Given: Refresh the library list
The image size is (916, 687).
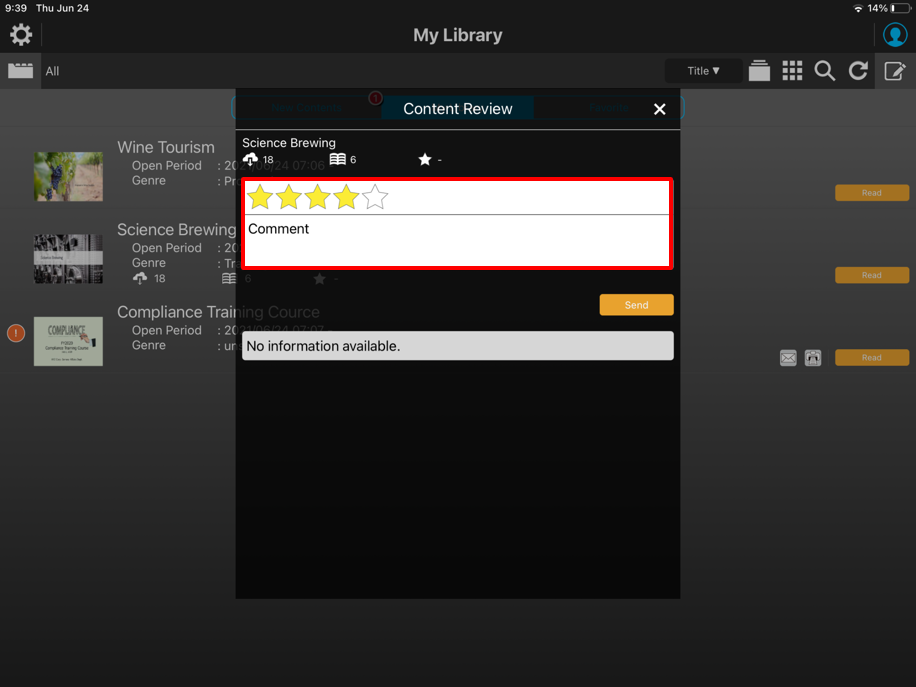Looking at the screenshot, I should tap(858, 71).
